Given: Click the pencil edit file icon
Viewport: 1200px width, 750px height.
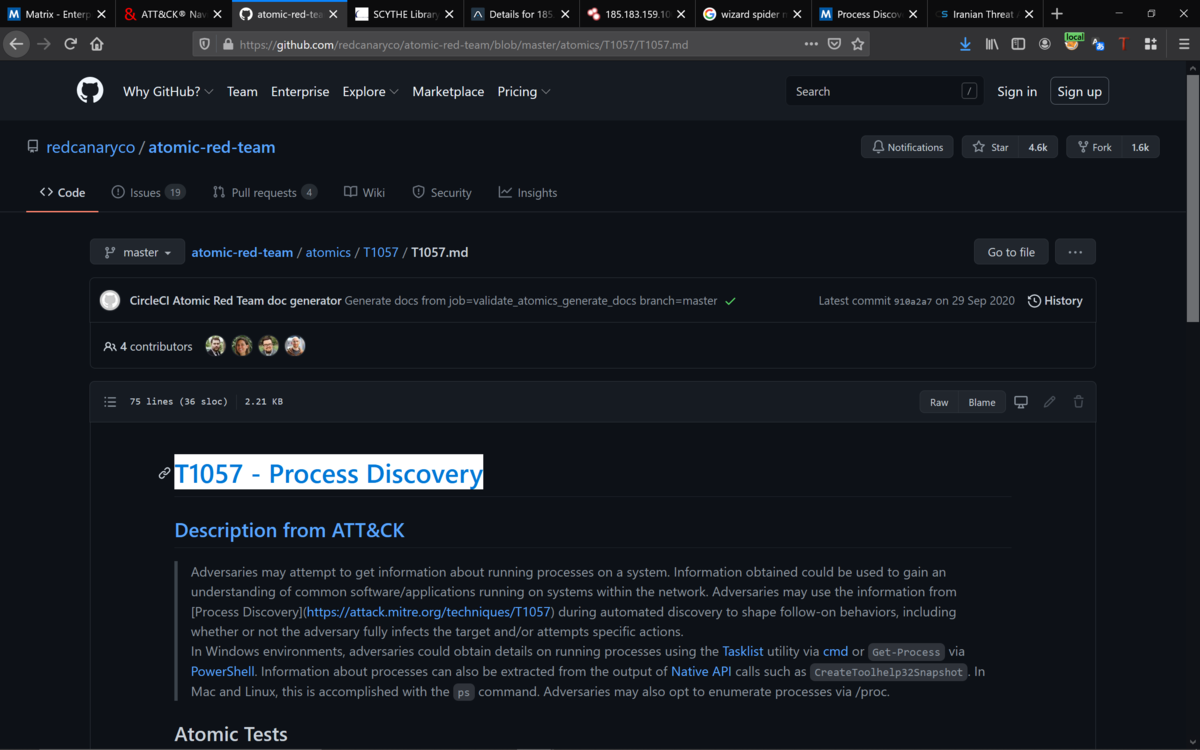Looking at the screenshot, I should click(1049, 402).
